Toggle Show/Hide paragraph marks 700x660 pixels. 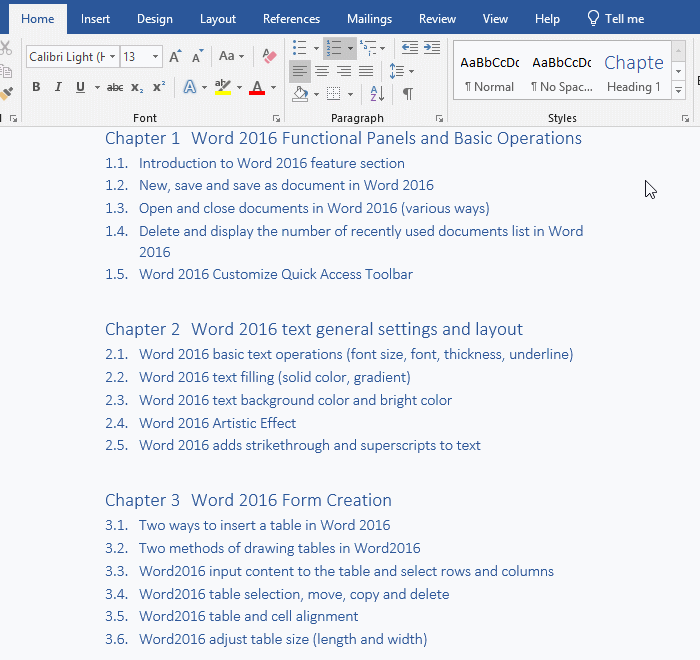coord(408,94)
